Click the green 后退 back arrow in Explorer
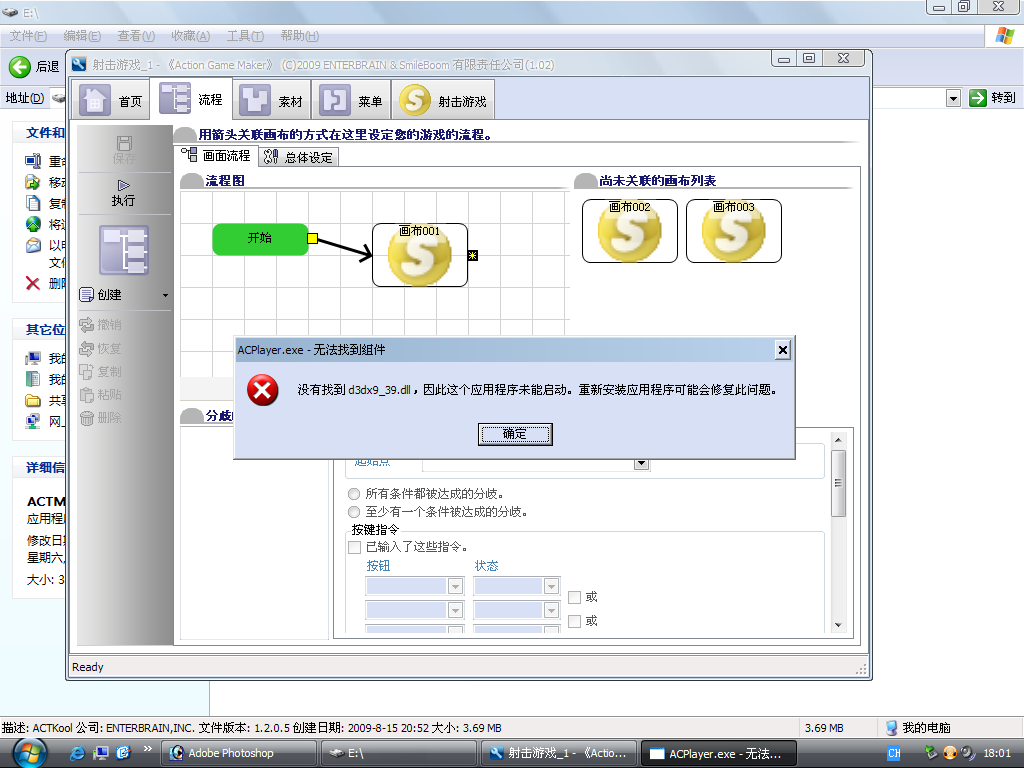Screen dimensions: 1024x768 tap(20, 67)
